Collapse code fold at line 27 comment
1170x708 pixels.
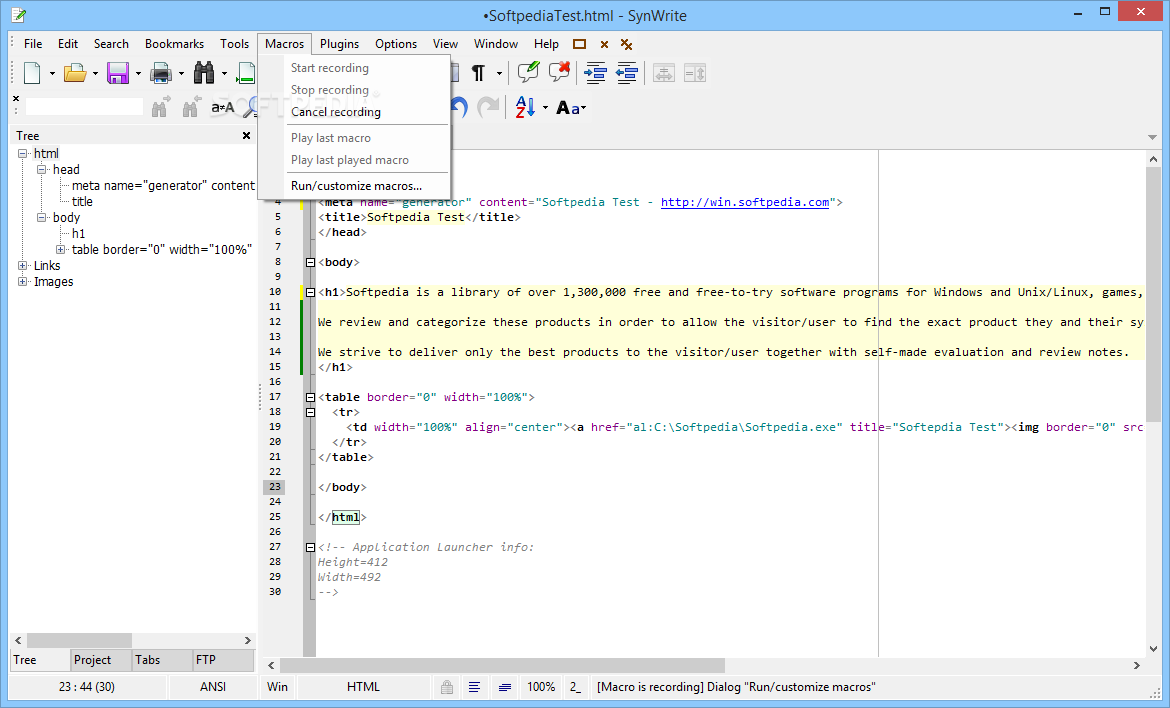pos(310,548)
